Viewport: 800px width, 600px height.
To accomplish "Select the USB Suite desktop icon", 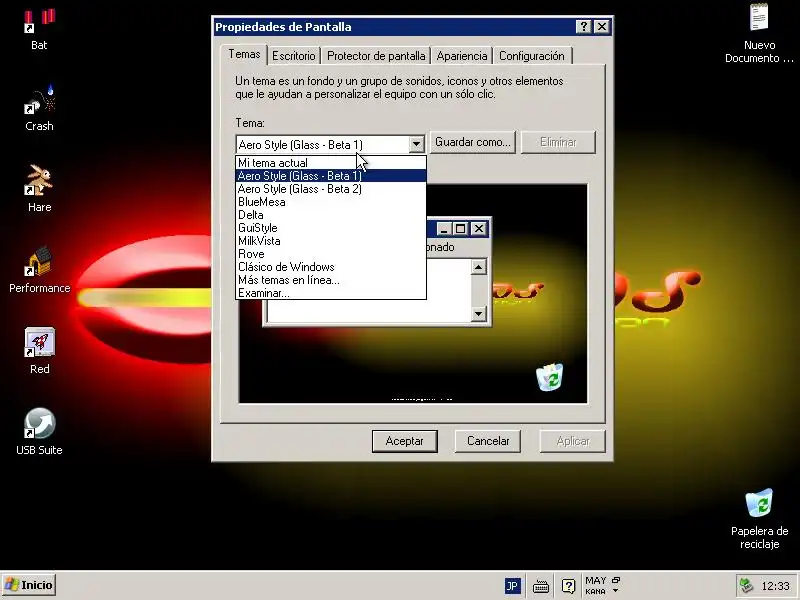I will [39, 423].
